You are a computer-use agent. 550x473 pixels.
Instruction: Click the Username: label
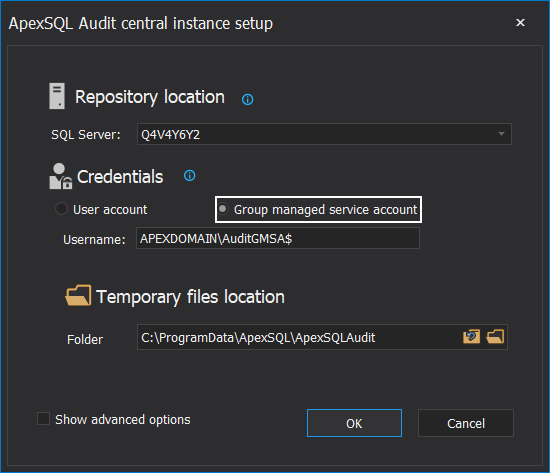click(x=94, y=240)
